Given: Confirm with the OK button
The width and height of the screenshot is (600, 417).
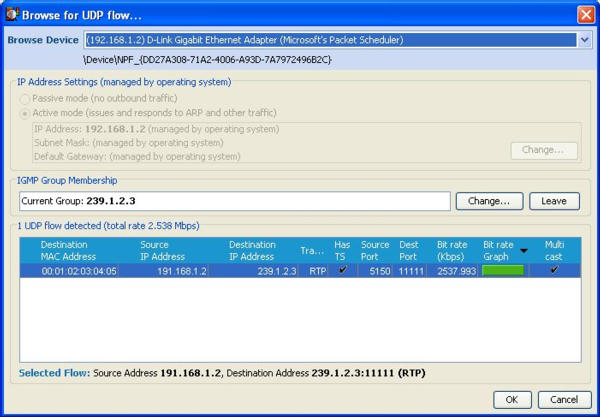Looking at the screenshot, I should [511, 399].
